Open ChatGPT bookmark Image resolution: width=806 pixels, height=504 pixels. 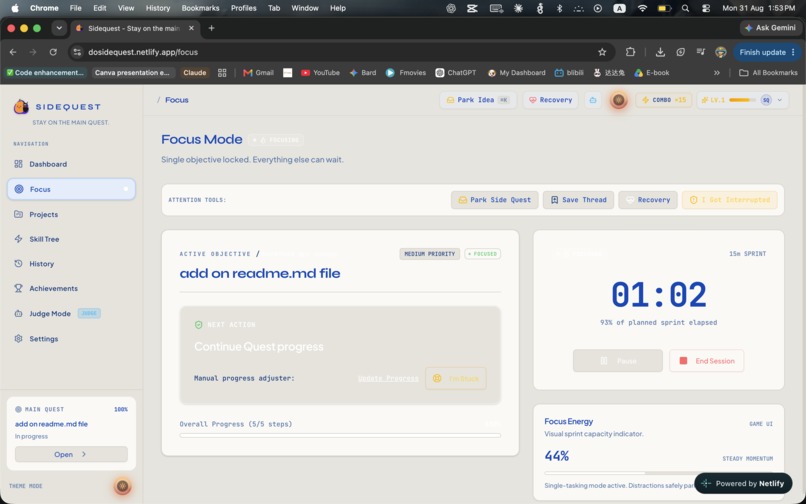pos(455,73)
